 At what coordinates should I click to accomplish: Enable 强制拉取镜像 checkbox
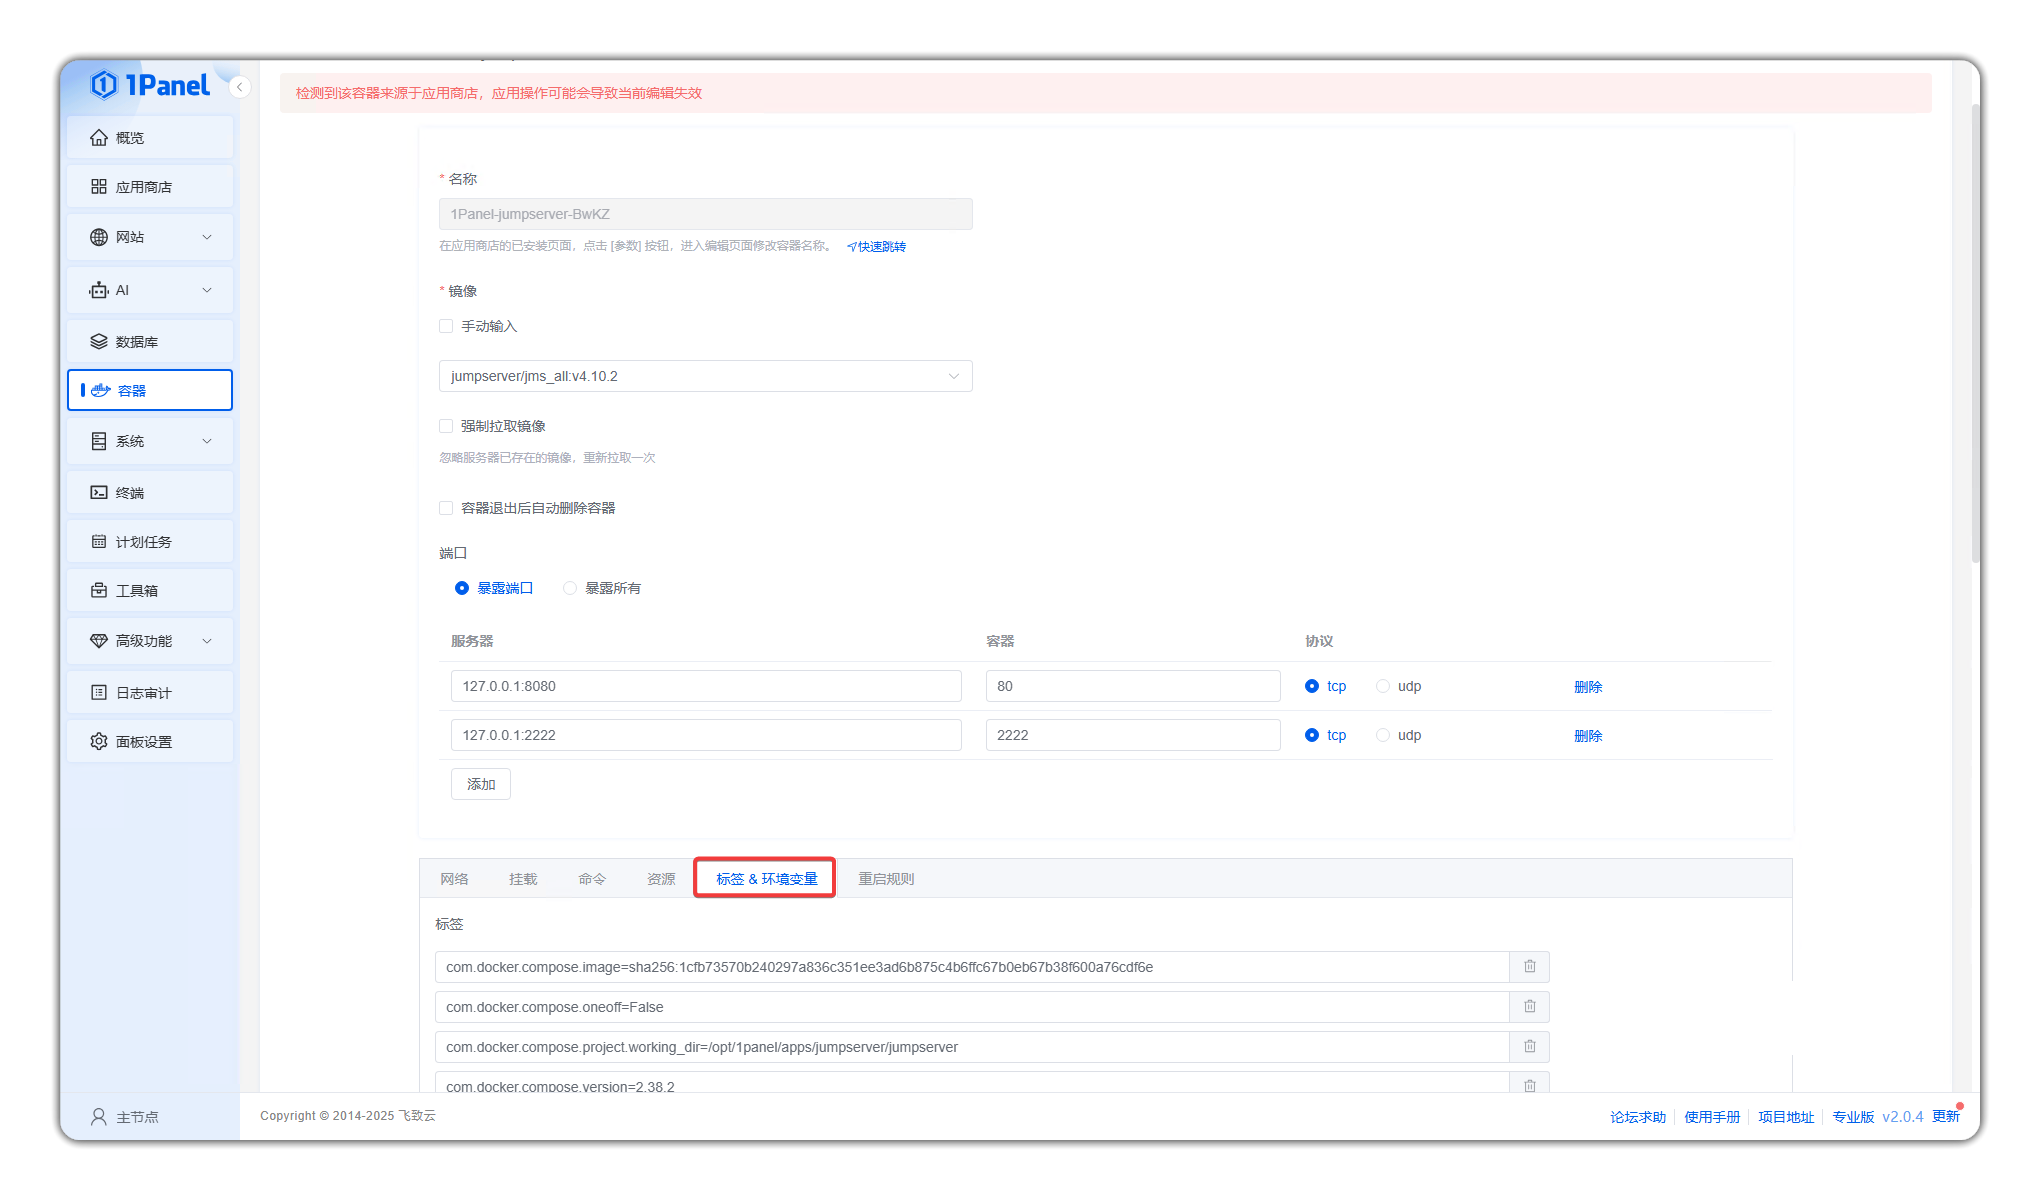pyautogui.click(x=446, y=426)
